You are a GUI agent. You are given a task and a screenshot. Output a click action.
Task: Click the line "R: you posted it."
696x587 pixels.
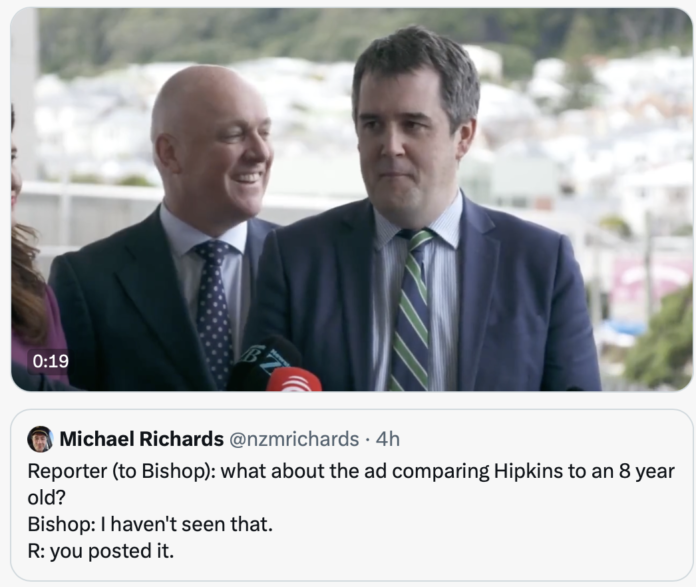tap(101, 551)
